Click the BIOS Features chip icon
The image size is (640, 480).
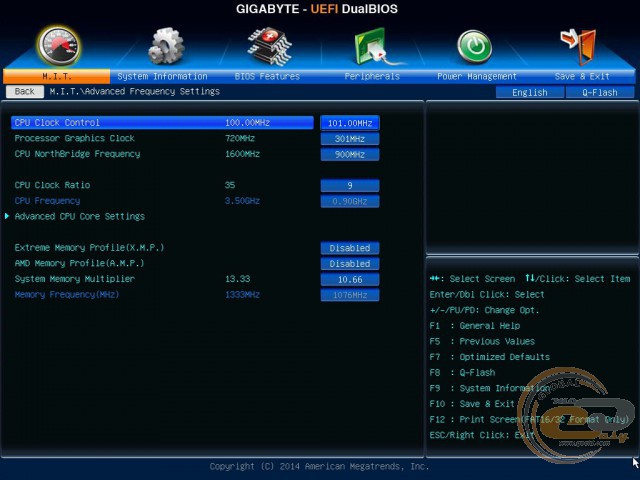(x=269, y=47)
